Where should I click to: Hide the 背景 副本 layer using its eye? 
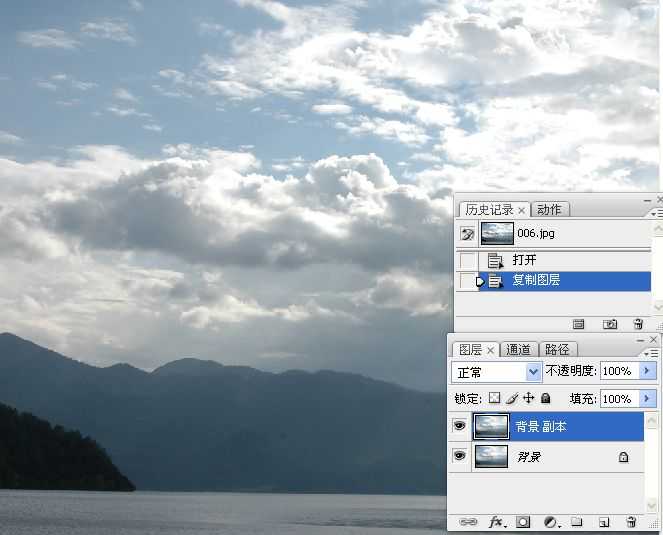coord(460,426)
